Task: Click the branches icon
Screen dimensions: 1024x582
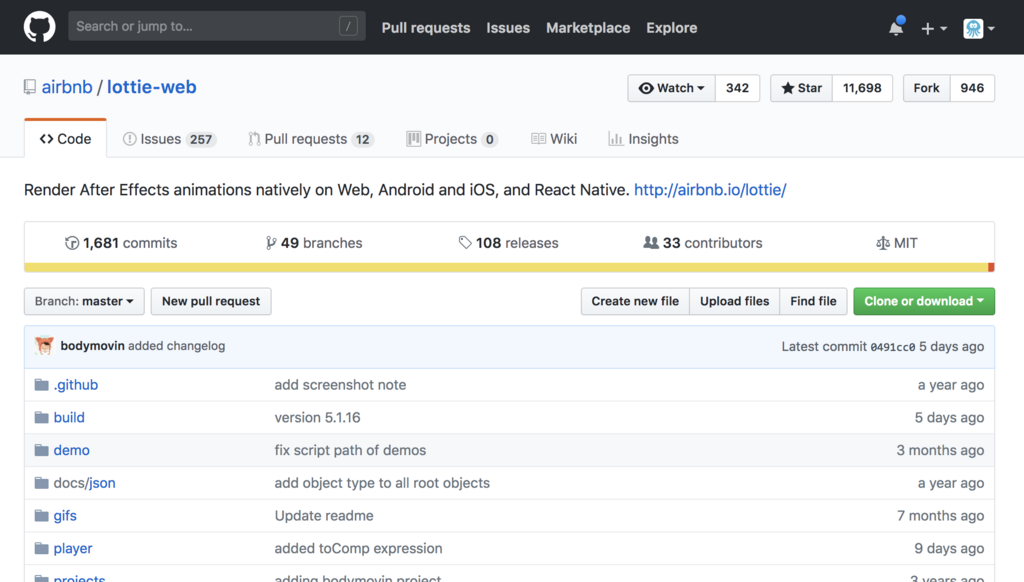Action: click(x=271, y=243)
